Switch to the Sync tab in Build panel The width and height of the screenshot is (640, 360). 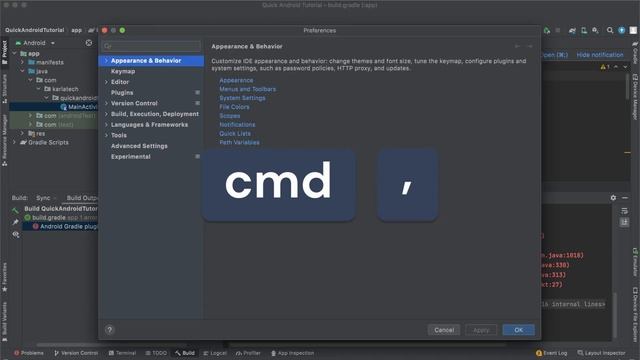[x=43, y=198]
